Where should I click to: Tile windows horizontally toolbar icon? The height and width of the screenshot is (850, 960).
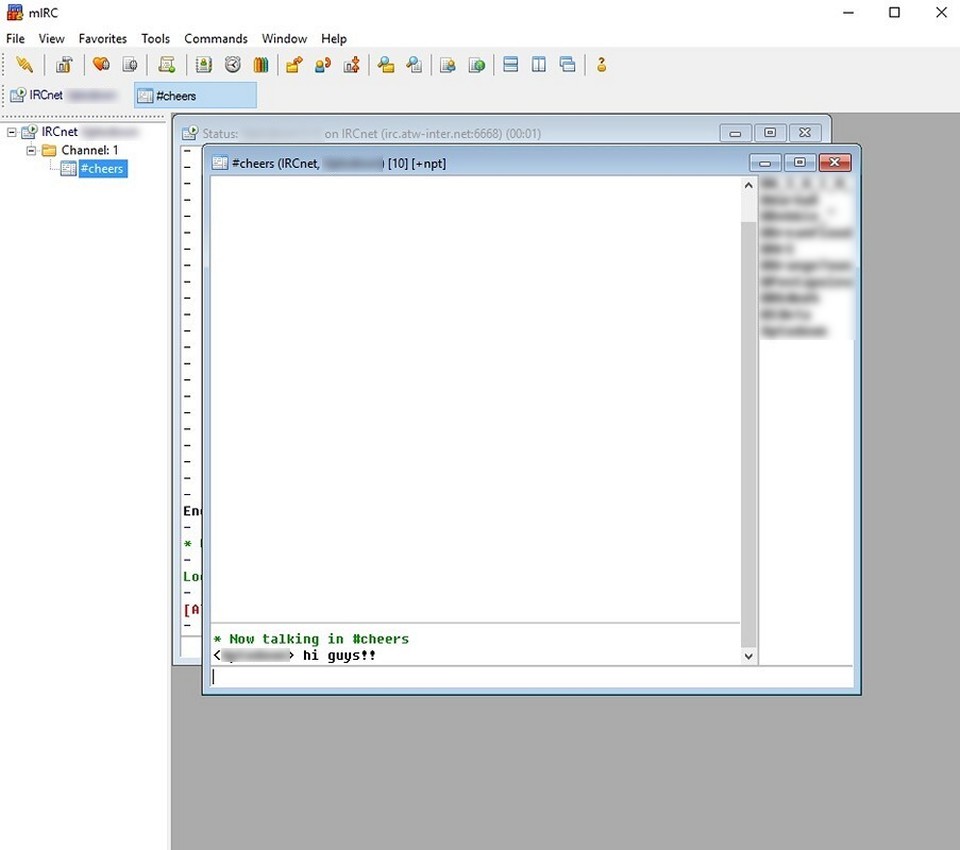pos(510,64)
